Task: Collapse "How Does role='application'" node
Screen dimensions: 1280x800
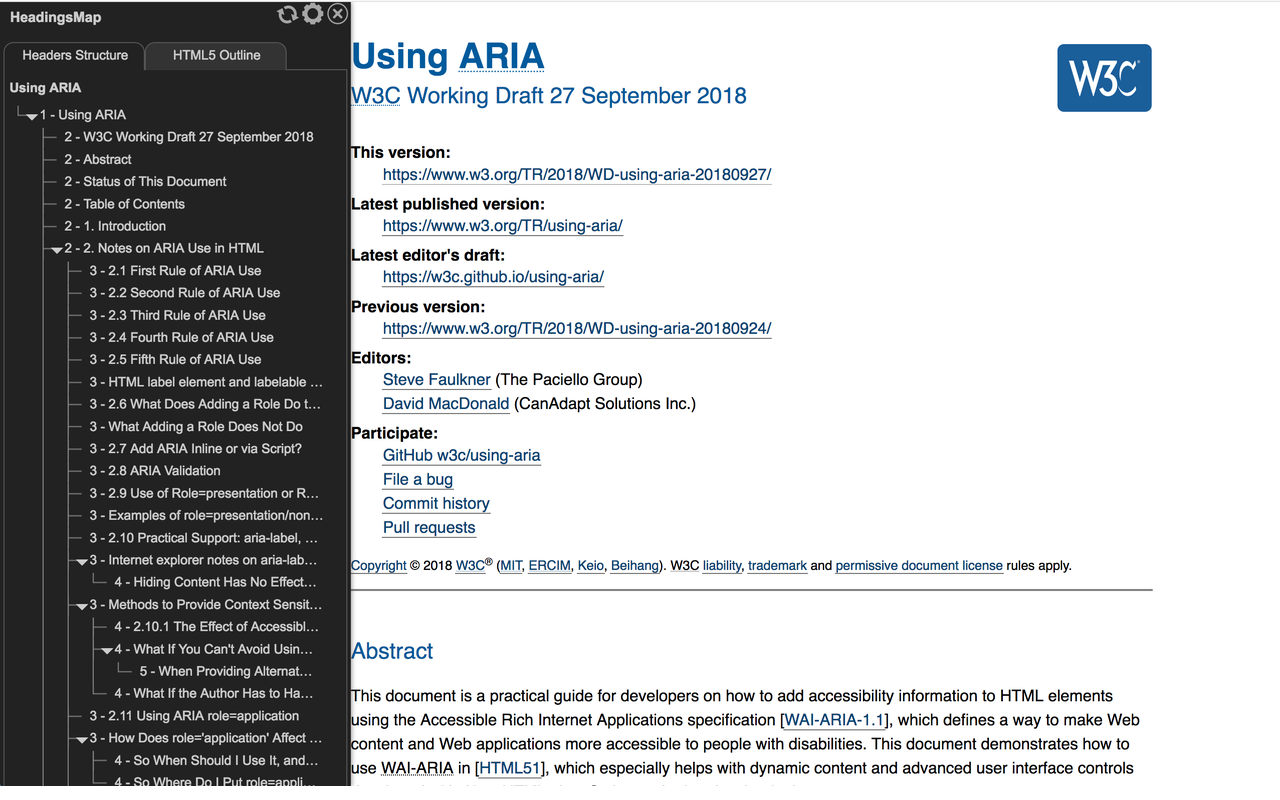Action: click(x=82, y=739)
